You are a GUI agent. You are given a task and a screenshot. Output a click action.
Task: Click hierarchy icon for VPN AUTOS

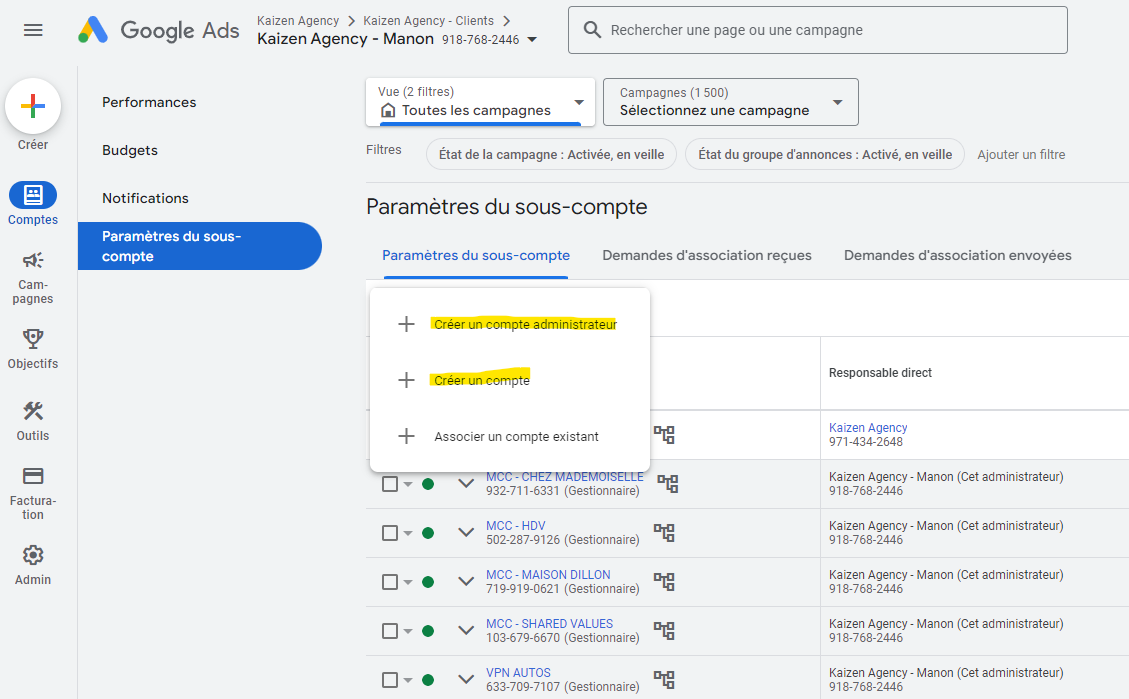pyautogui.click(x=664, y=679)
